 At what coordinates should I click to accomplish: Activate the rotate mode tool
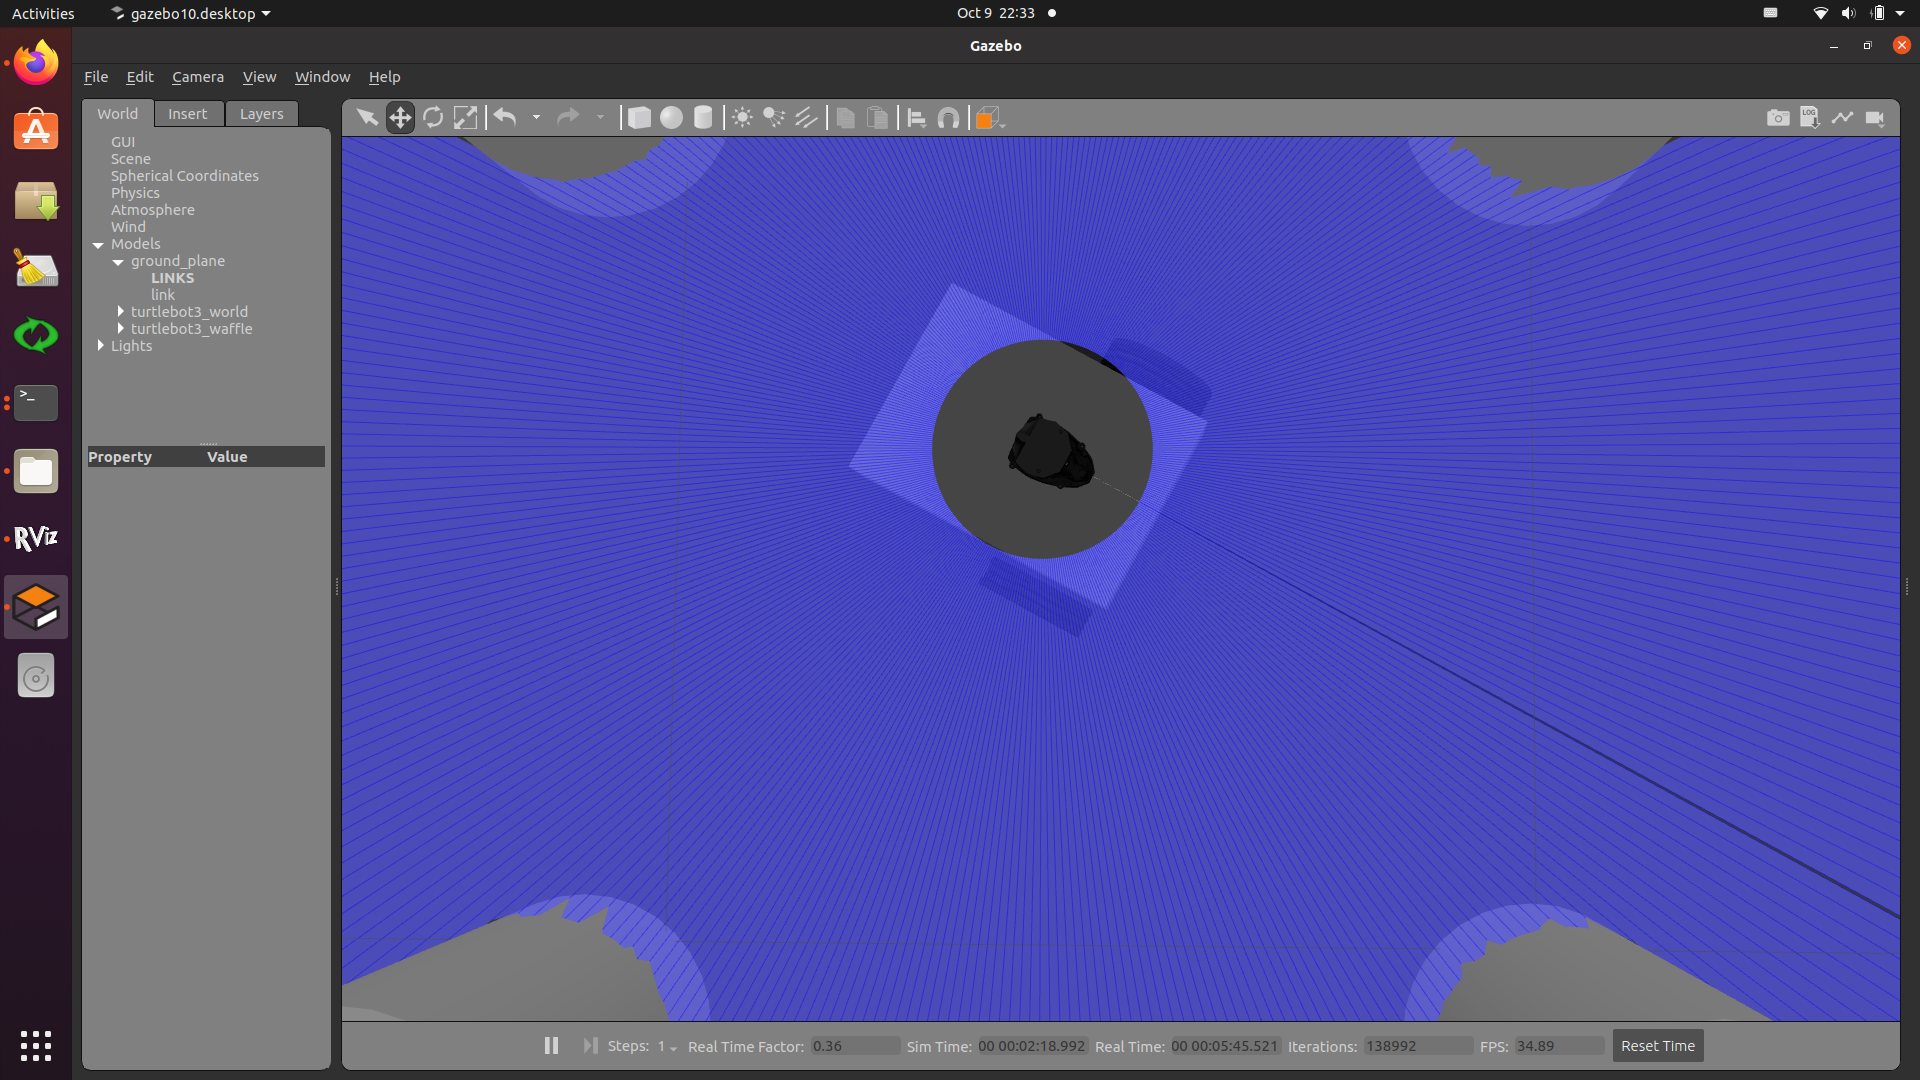point(433,118)
